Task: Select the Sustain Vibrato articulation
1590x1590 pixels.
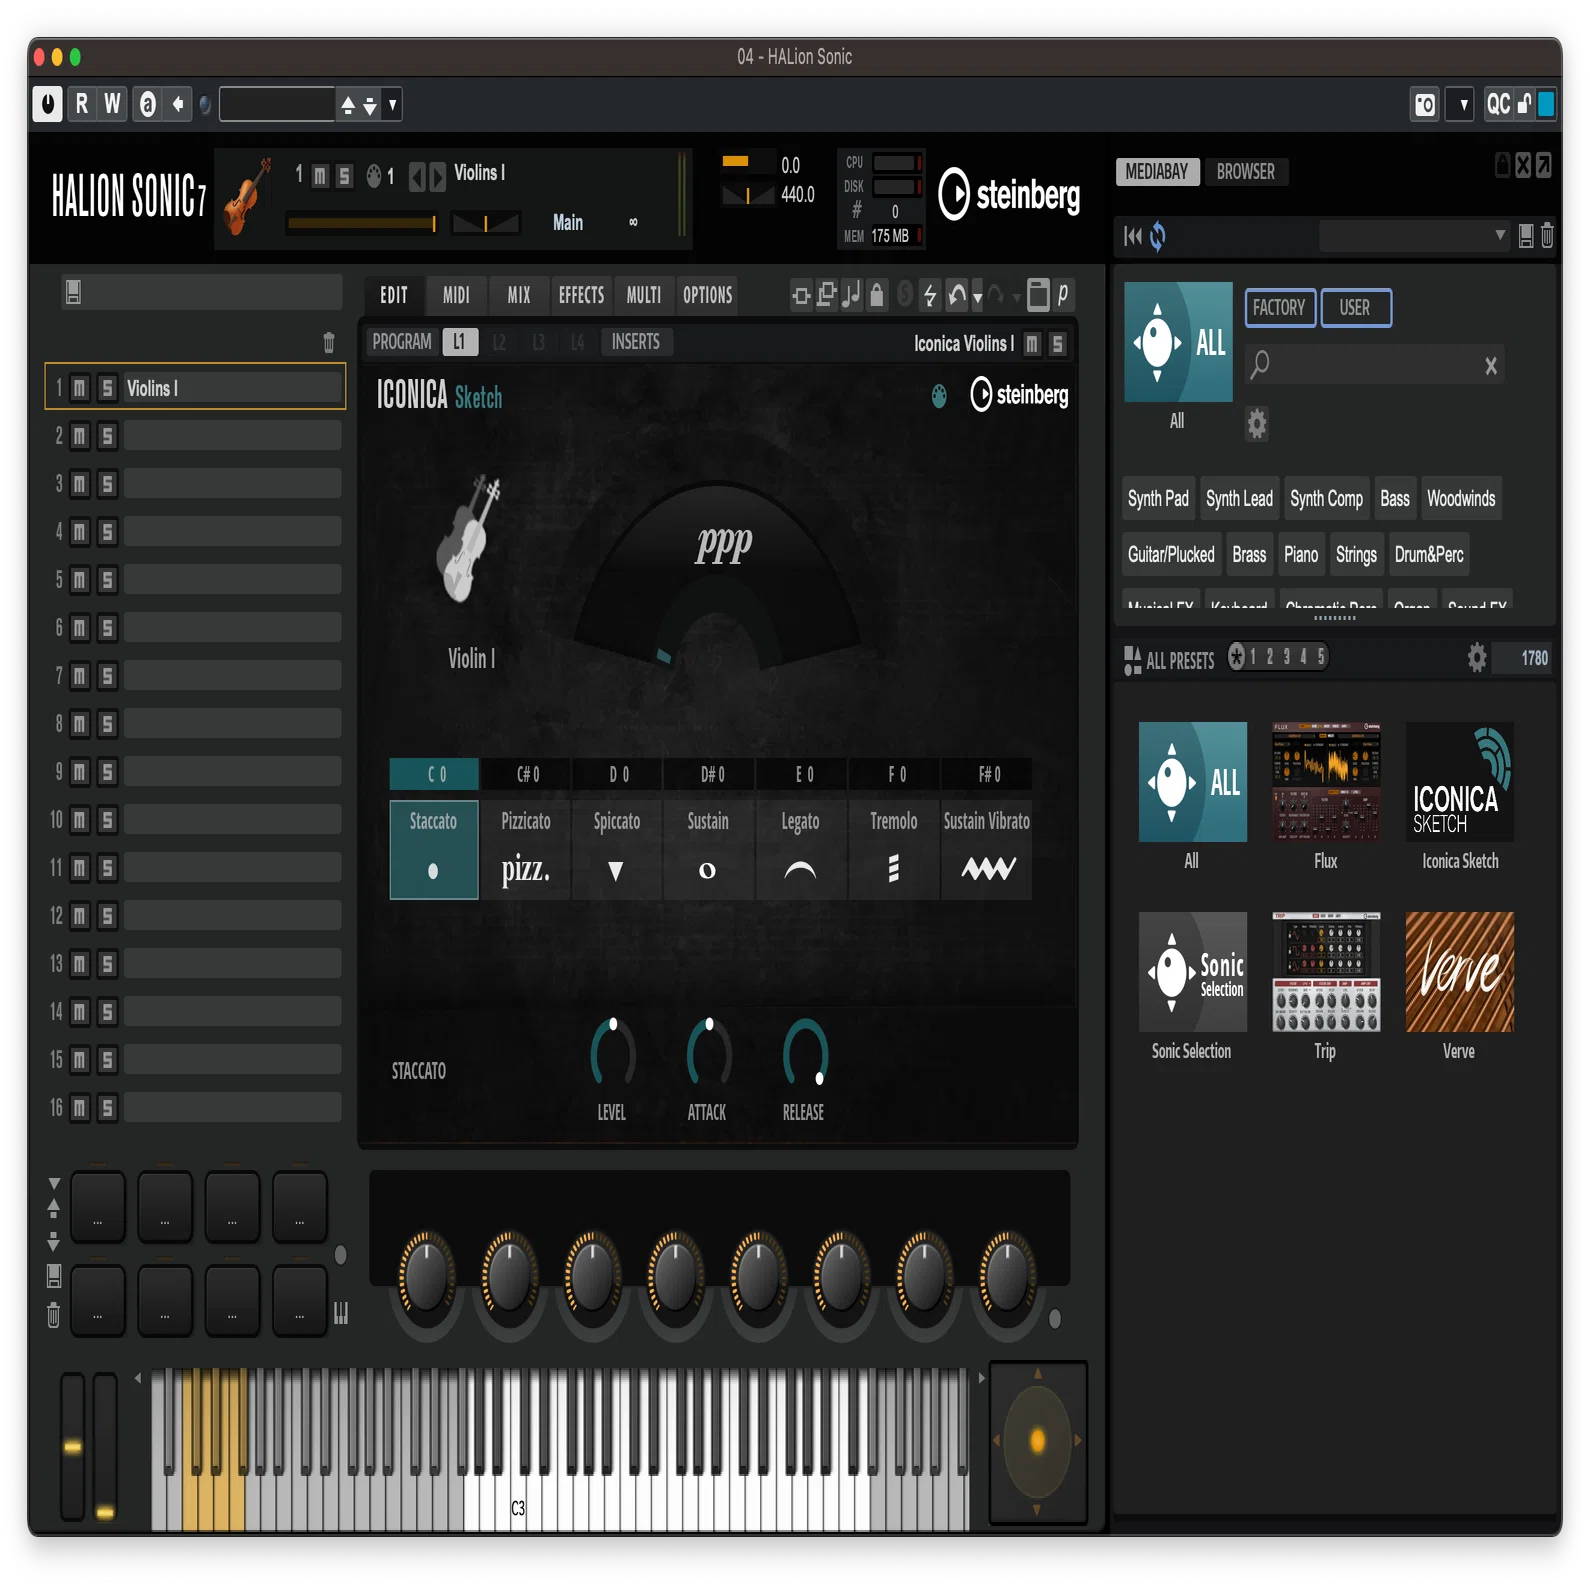Action: [987, 849]
